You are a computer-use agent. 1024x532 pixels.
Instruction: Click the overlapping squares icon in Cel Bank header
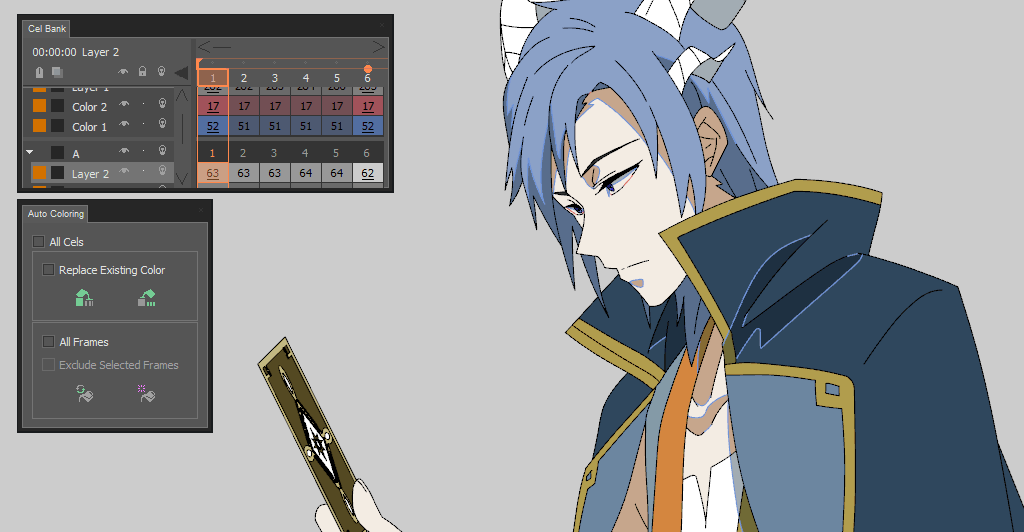(x=57, y=72)
